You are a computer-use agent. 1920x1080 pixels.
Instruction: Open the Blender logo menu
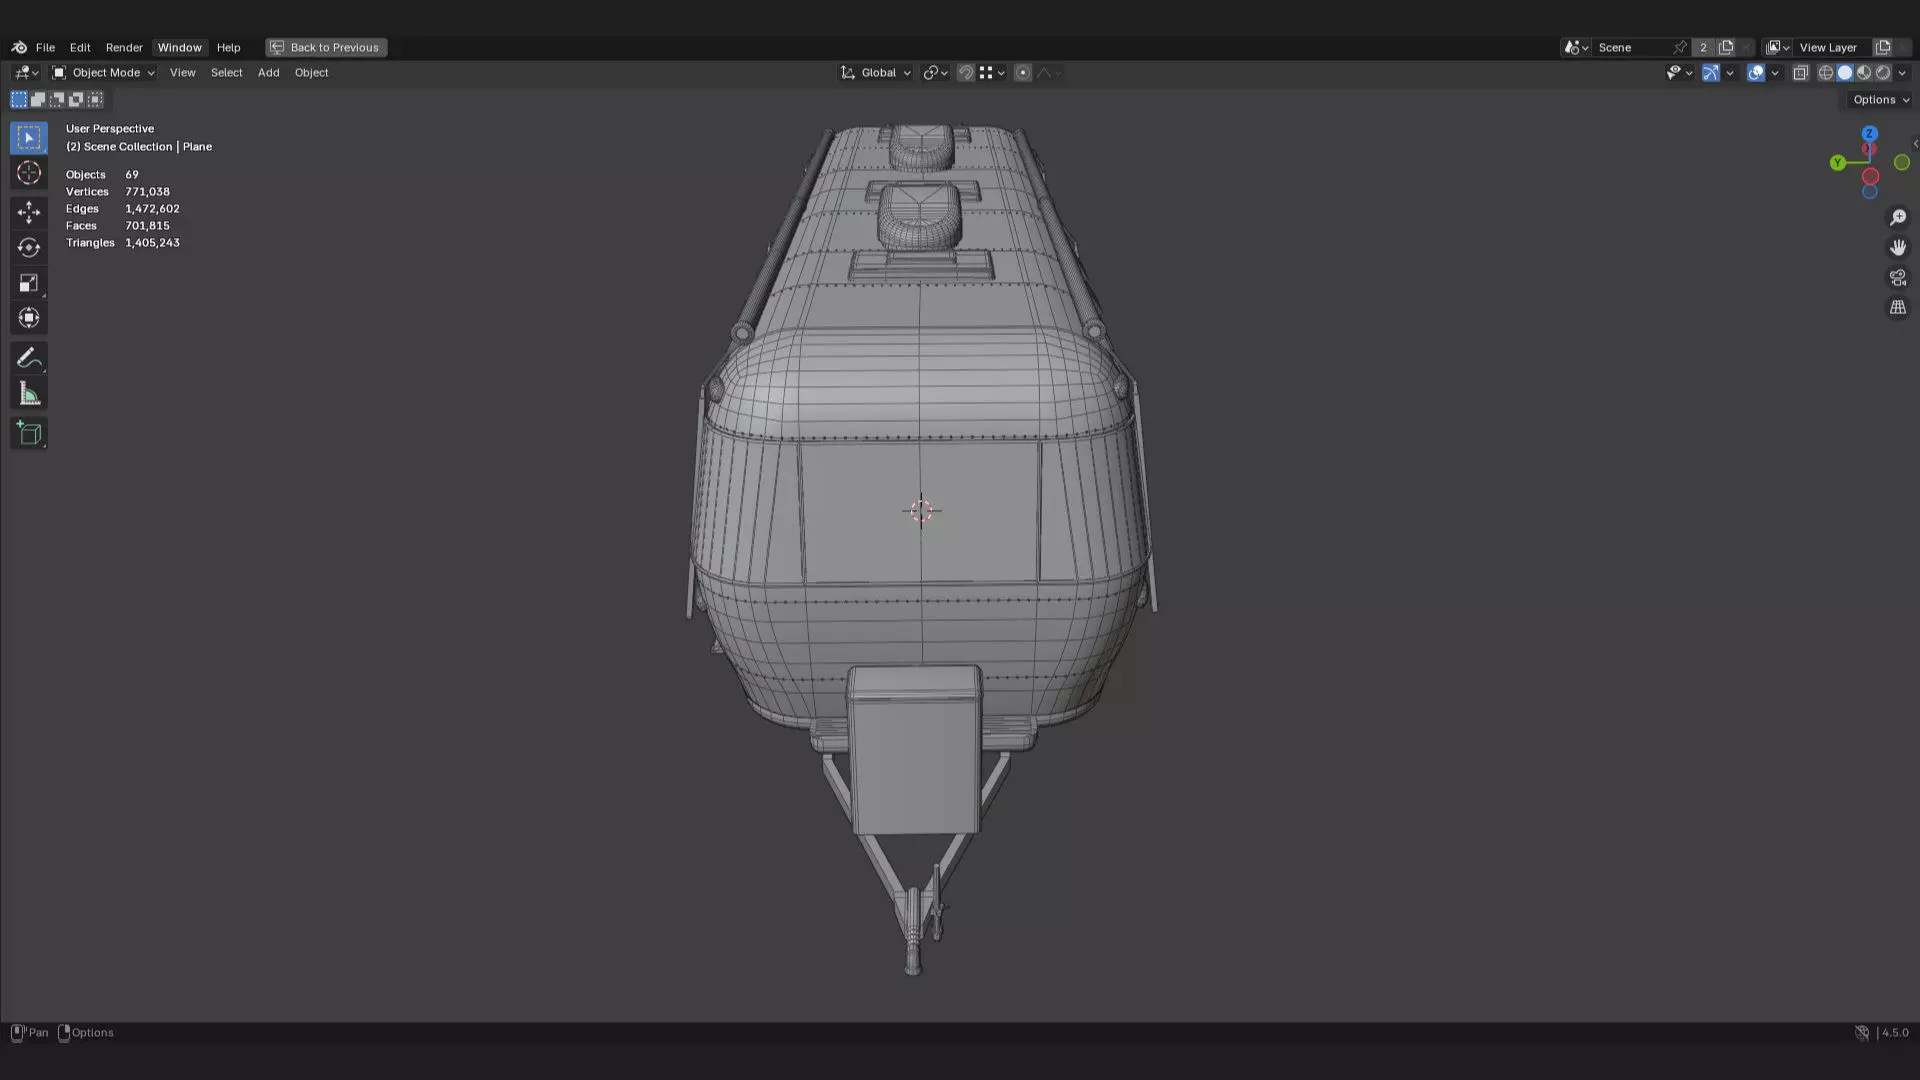pyautogui.click(x=19, y=47)
